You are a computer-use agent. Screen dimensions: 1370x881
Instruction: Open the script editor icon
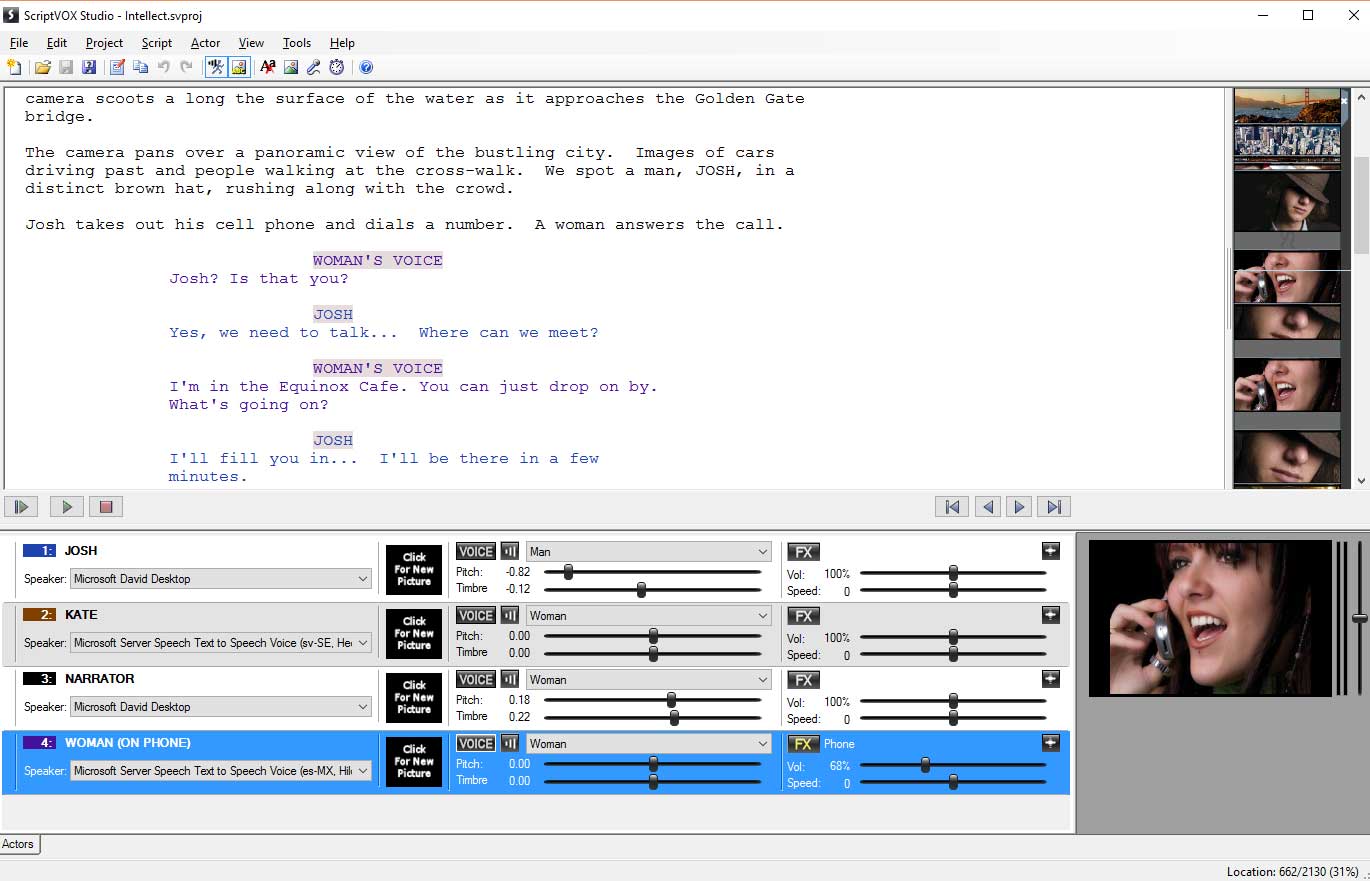point(115,67)
